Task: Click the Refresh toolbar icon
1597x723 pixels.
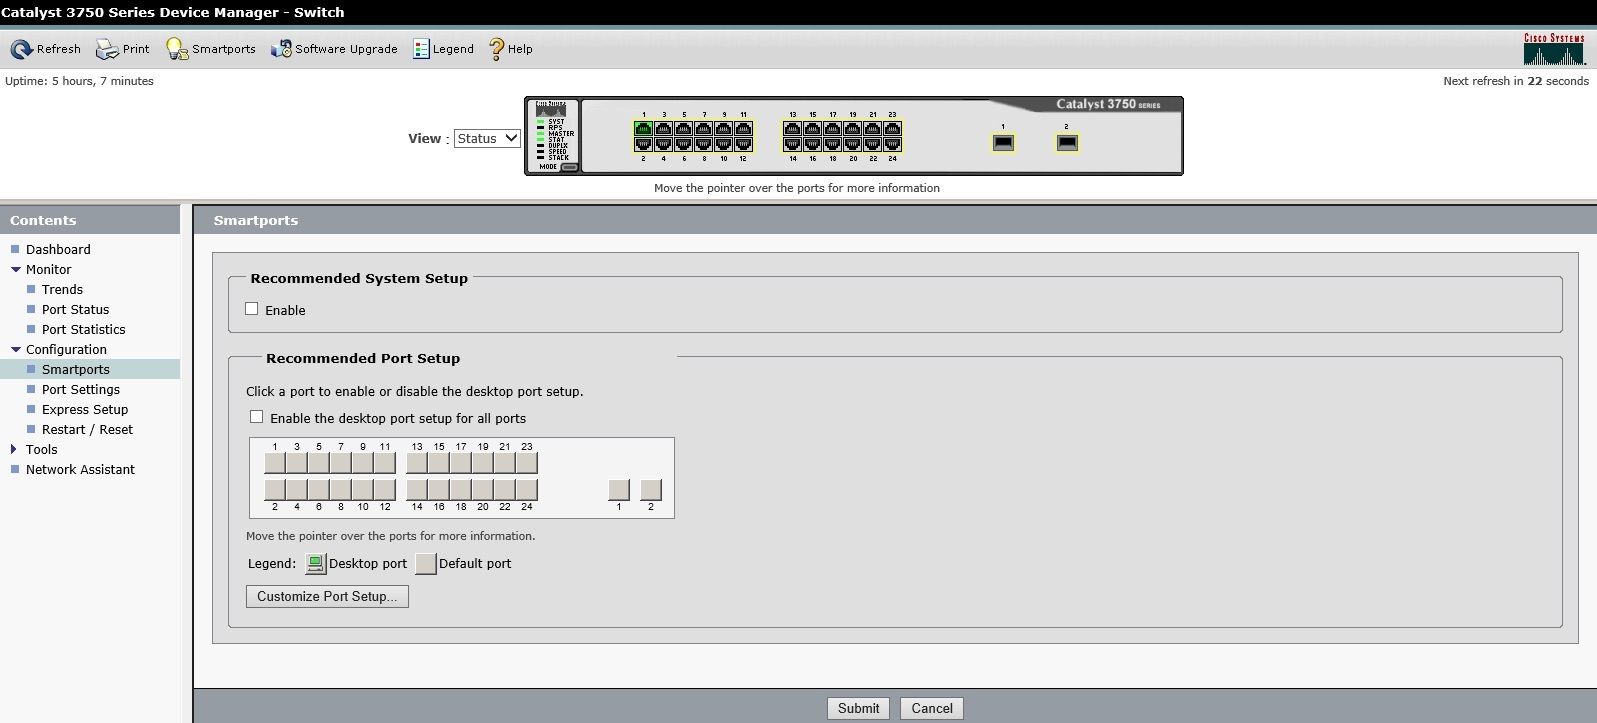Action: 22,49
